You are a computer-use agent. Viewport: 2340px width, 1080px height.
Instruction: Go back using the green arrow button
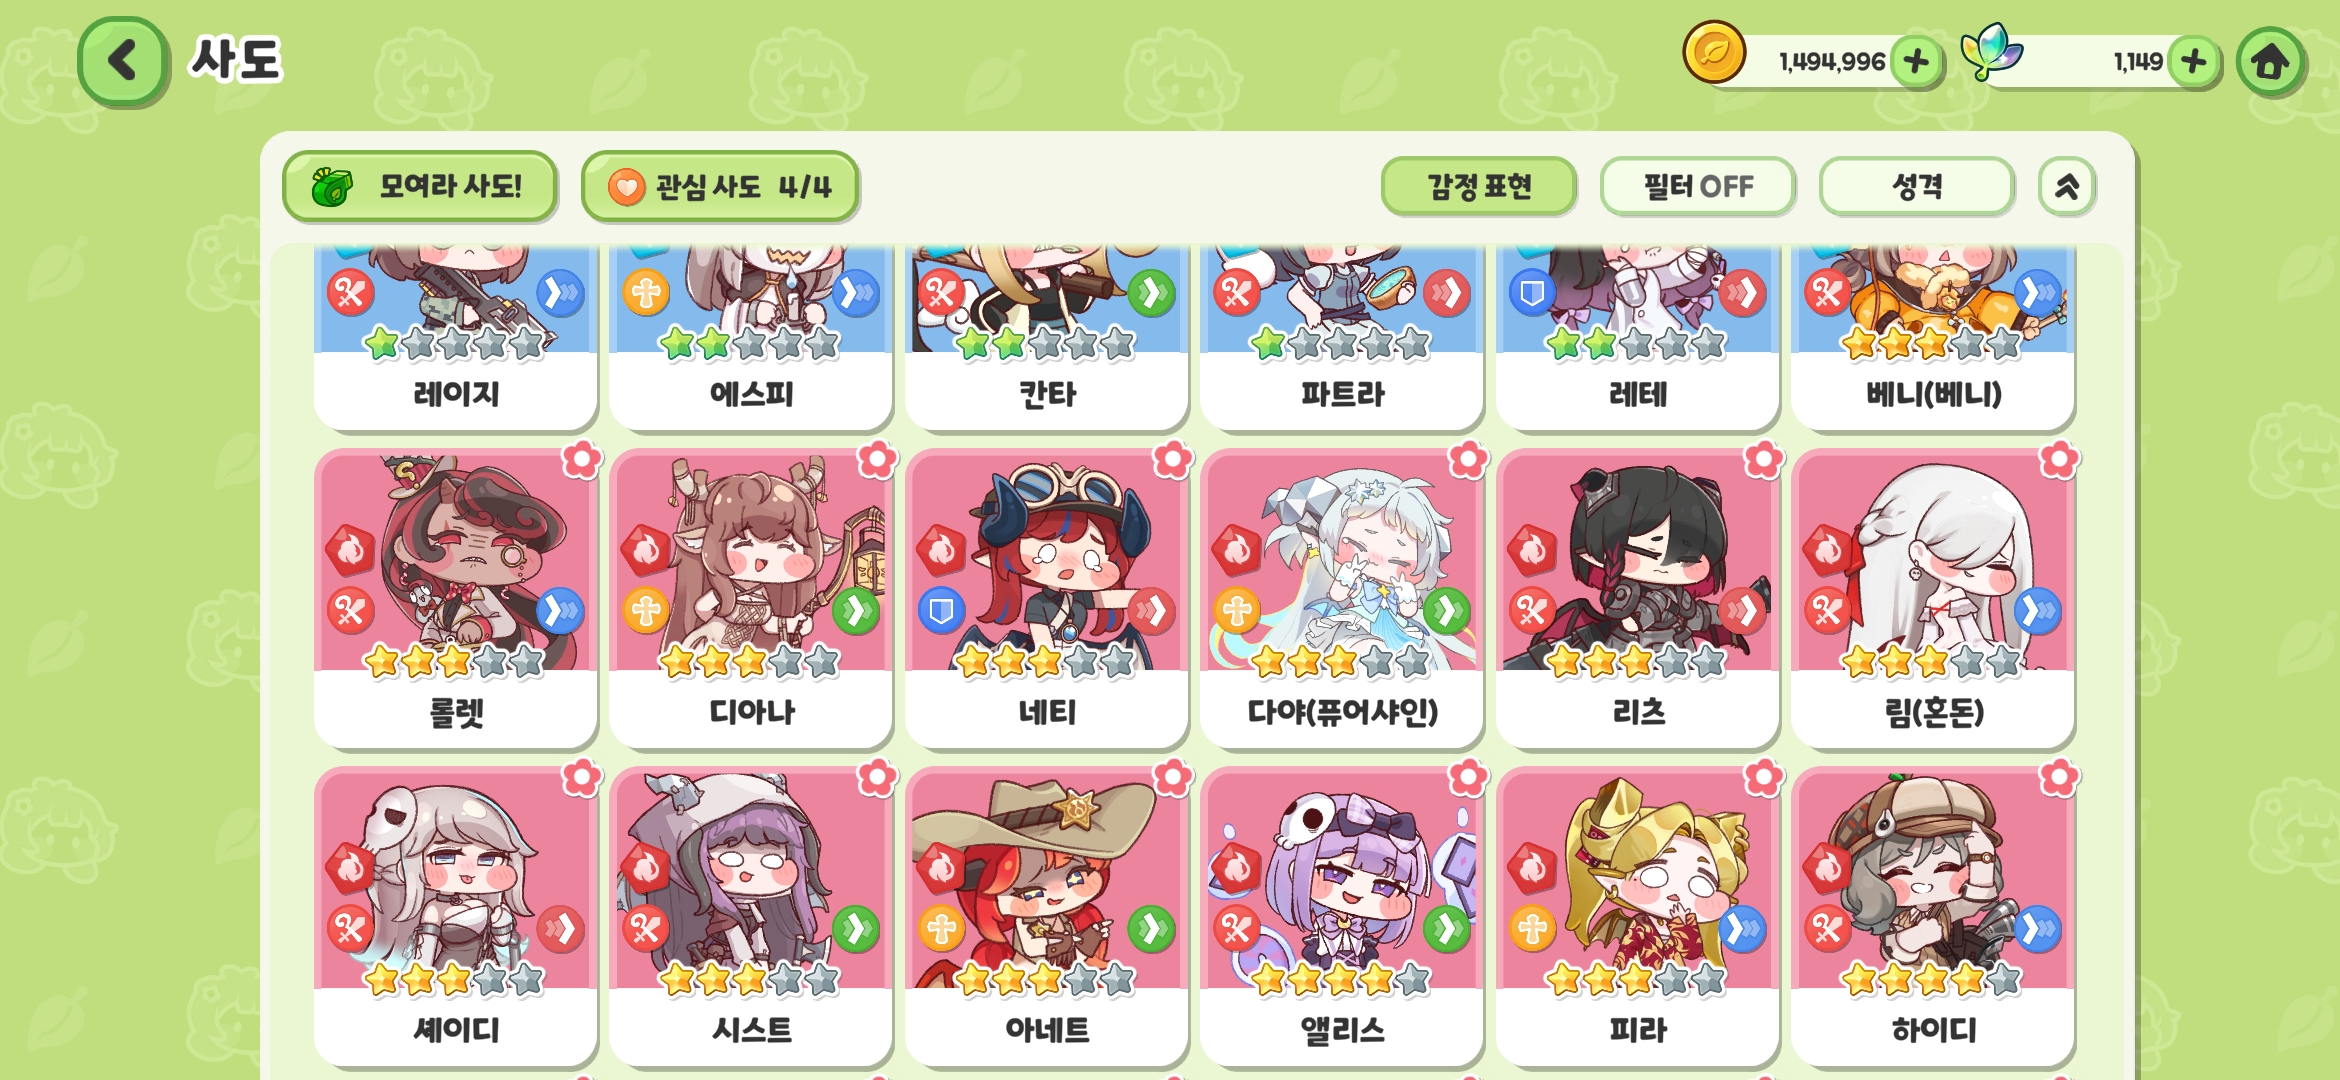(123, 61)
